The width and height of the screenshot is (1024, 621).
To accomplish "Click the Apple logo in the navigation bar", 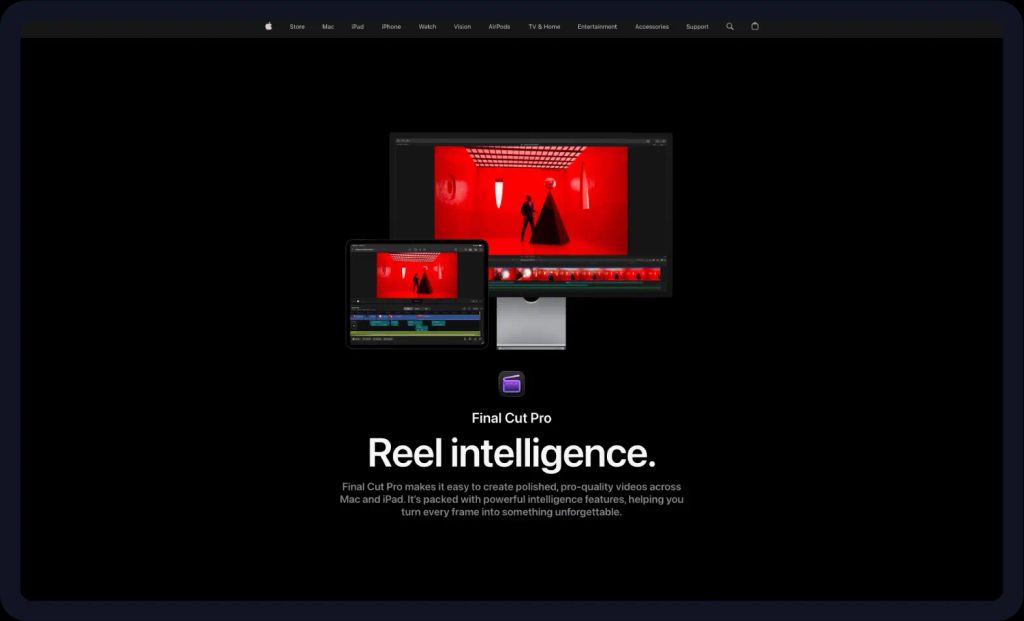I will (268, 26).
